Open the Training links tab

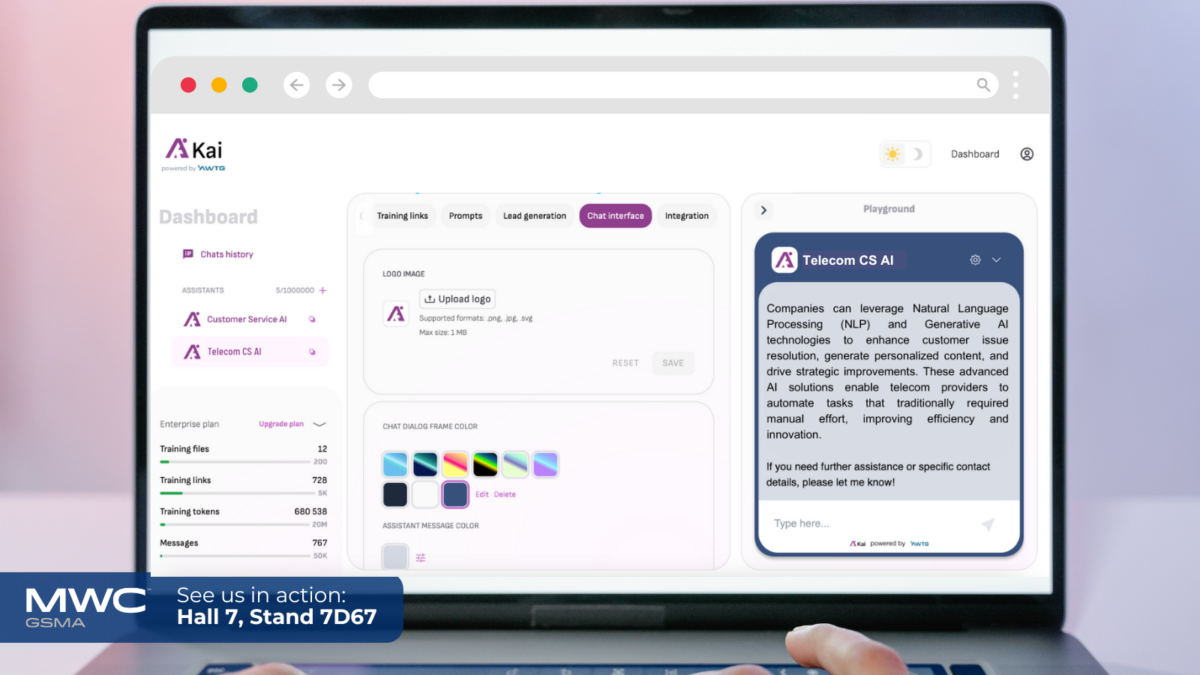pos(402,216)
